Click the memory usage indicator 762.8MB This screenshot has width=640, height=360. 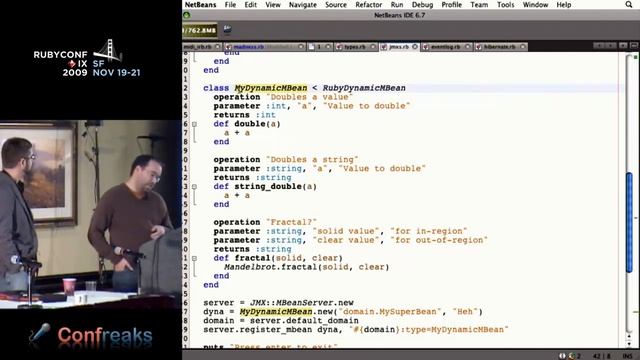point(200,30)
